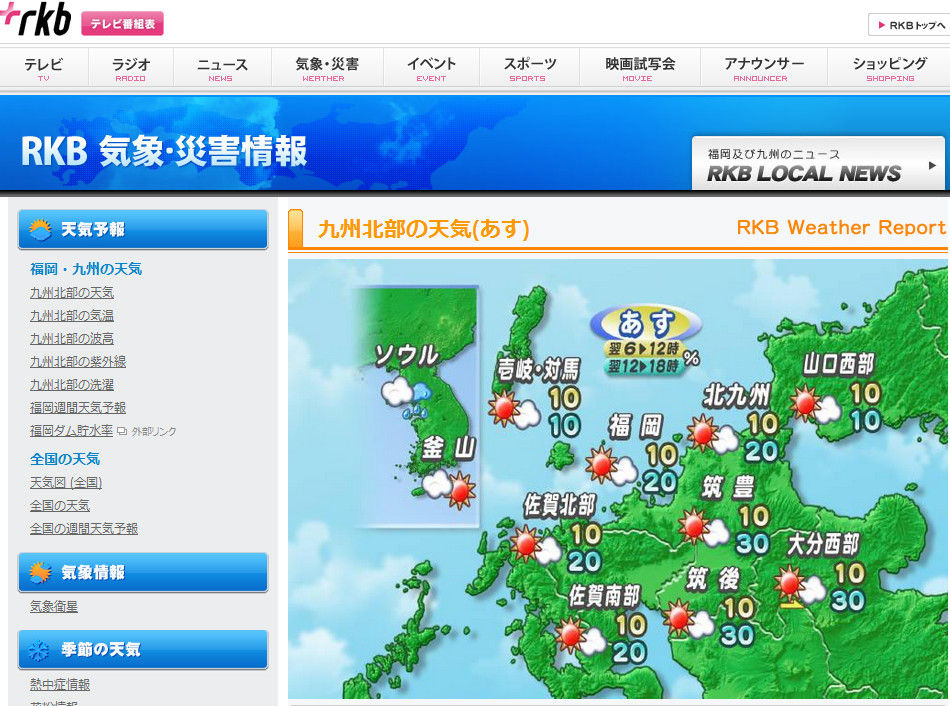Image resolution: width=950 pixels, height=706 pixels.
Task: Click the 季節の天気 section header
Action: pos(143,650)
